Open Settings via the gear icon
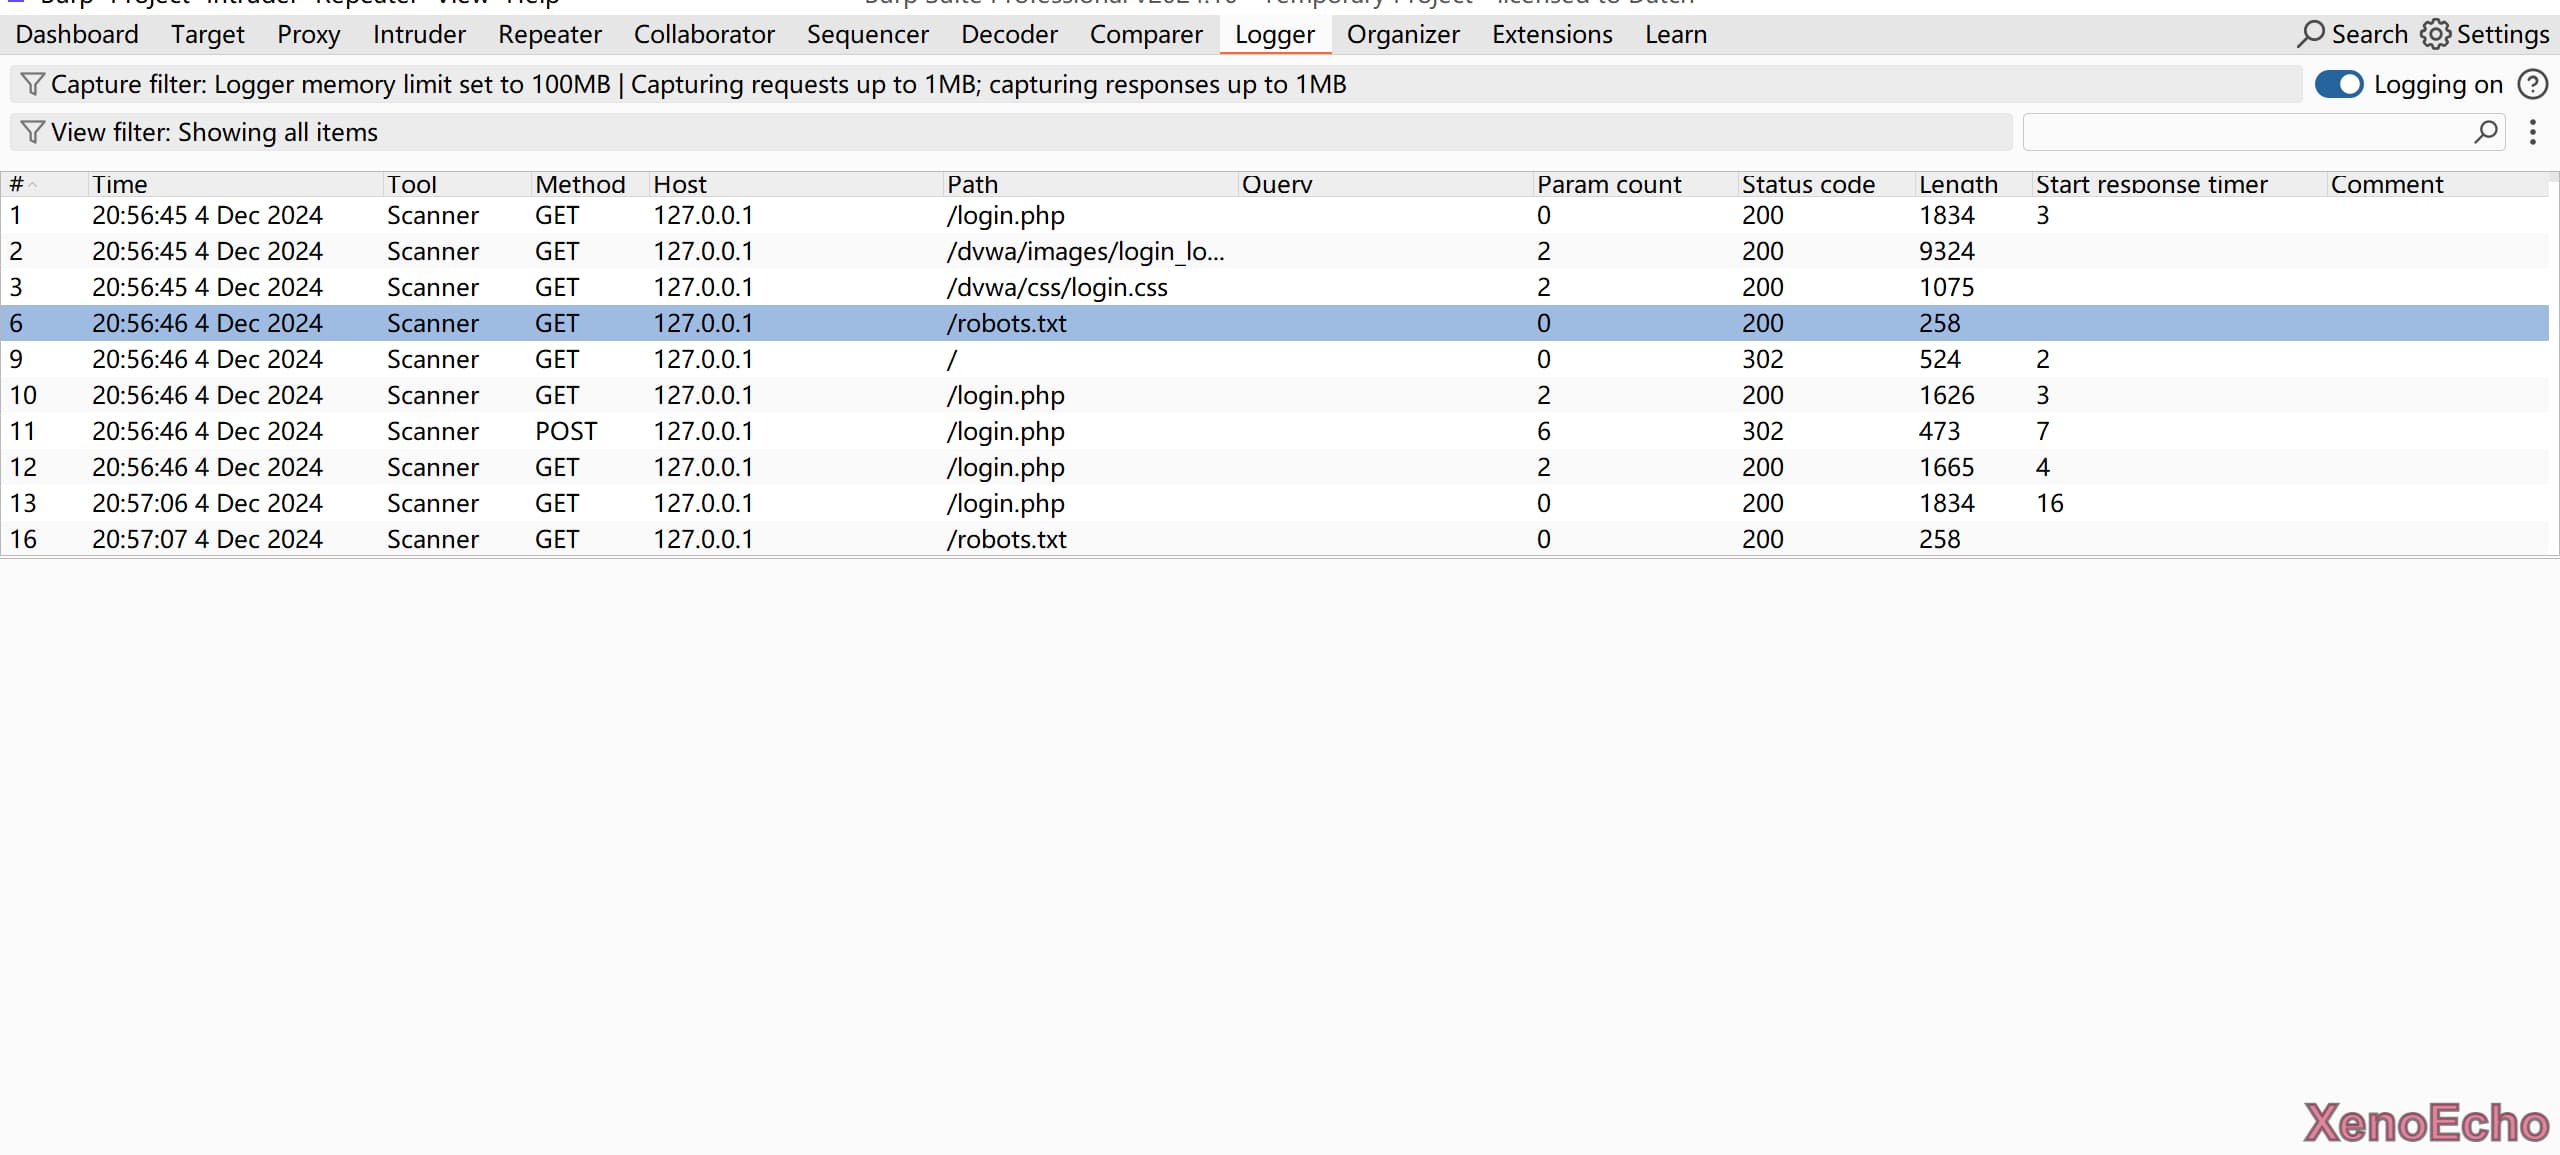 [2435, 35]
